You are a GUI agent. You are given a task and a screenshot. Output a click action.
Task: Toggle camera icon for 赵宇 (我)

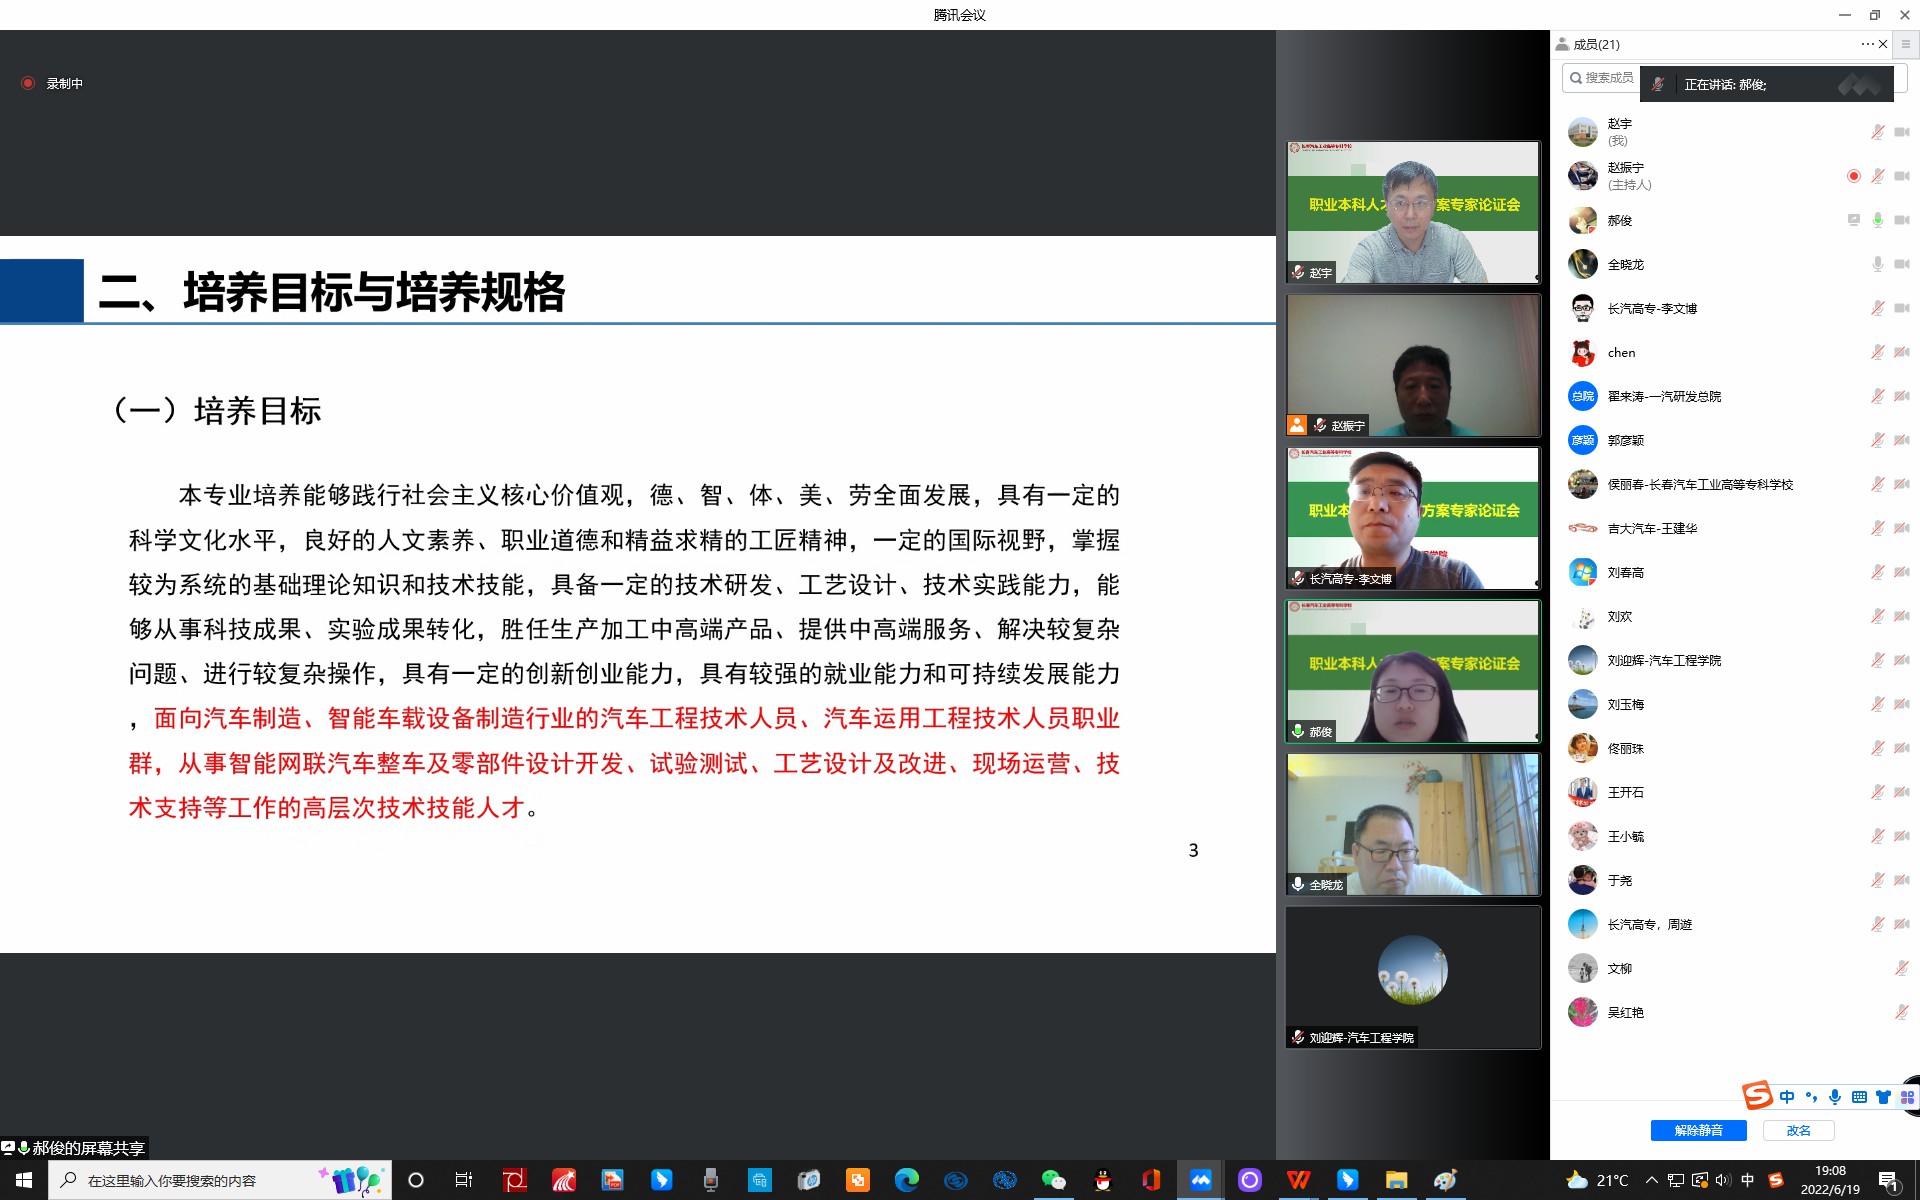click(x=1901, y=132)
